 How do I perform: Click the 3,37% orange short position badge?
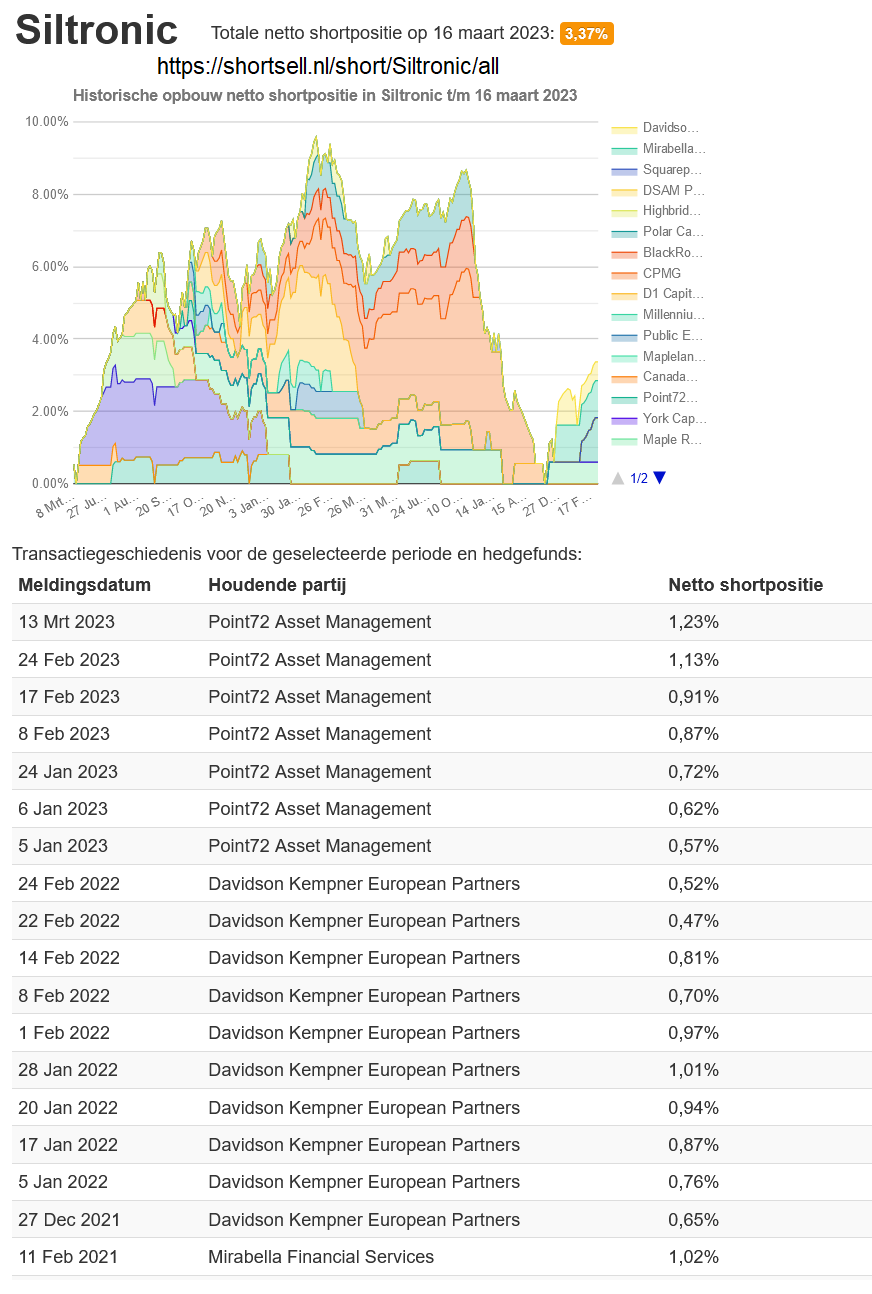coord(586,34)
